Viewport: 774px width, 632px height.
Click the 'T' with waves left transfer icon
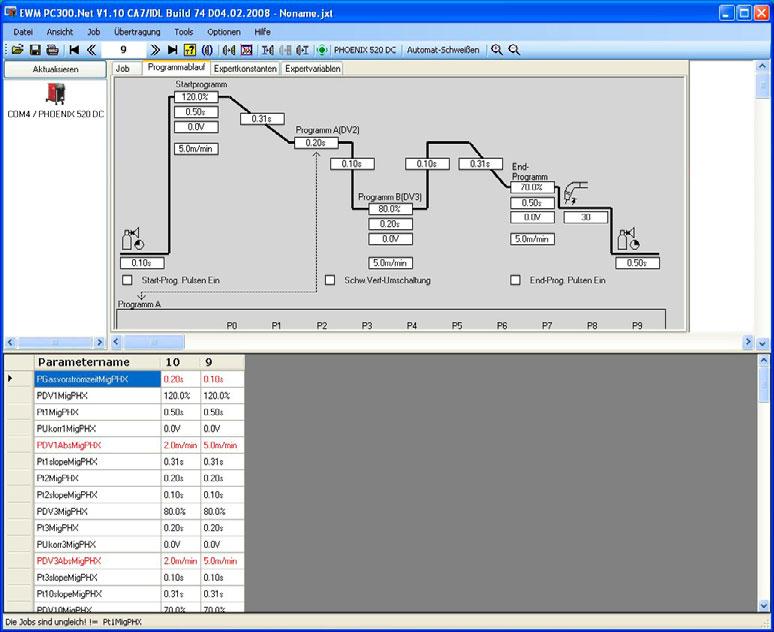(268, 50)
